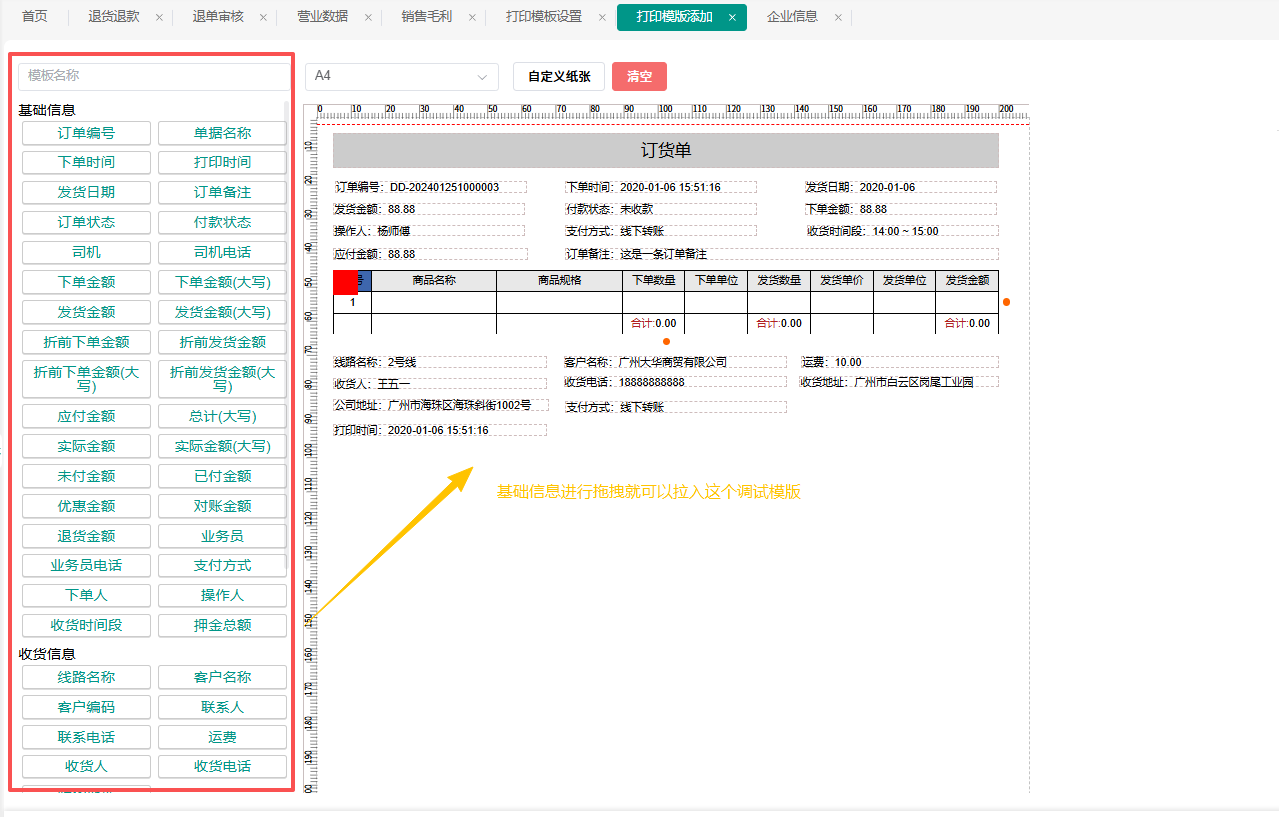Click the 自定义纸张 button
This screenshot has width=1279, height=817.
coord(559,77)
